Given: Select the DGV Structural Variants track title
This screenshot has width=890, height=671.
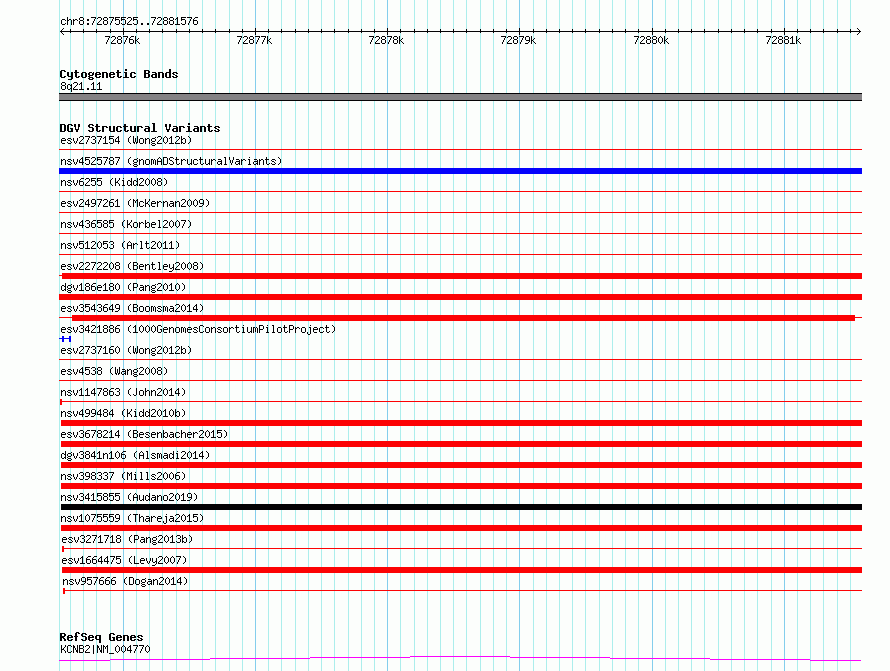Looking at the screenshot, I should [x=140, y=128].
